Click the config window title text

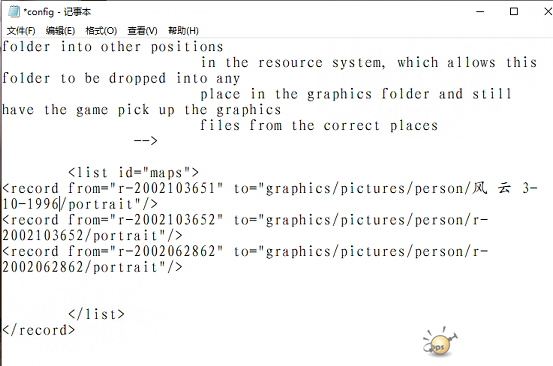(x=57, y=12)
